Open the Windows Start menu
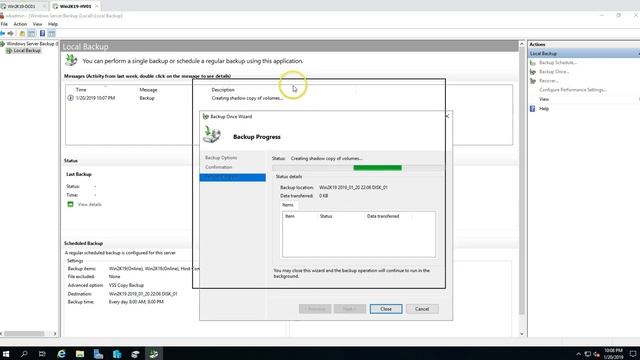 click(6, 354)
